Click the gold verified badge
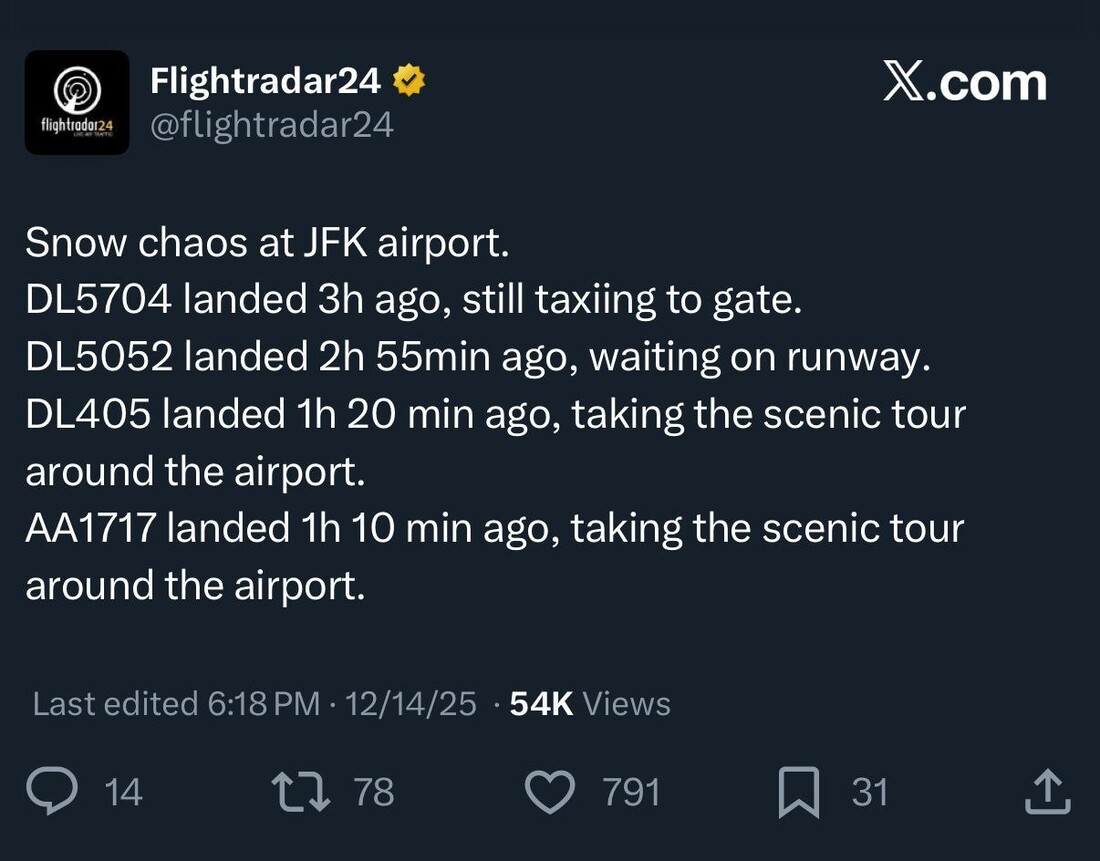Screen dimensions: 1100x861 click(409, 81)
